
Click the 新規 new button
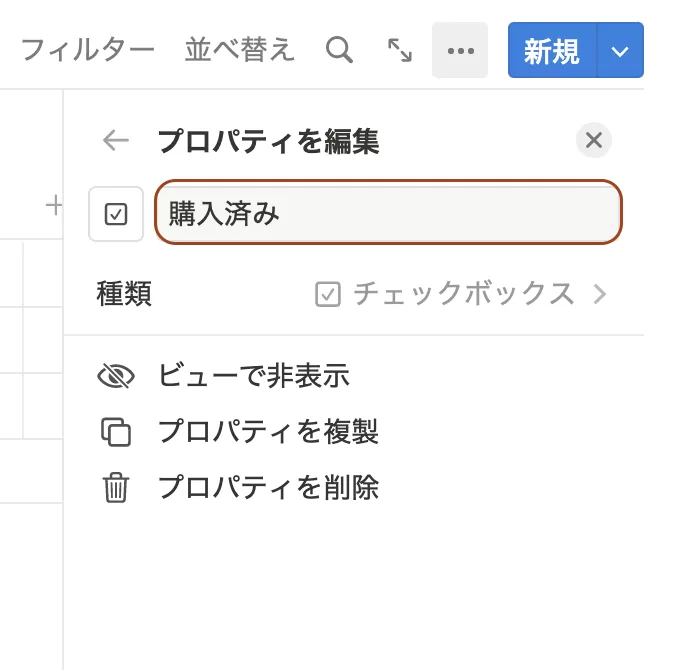click(552, 50)
